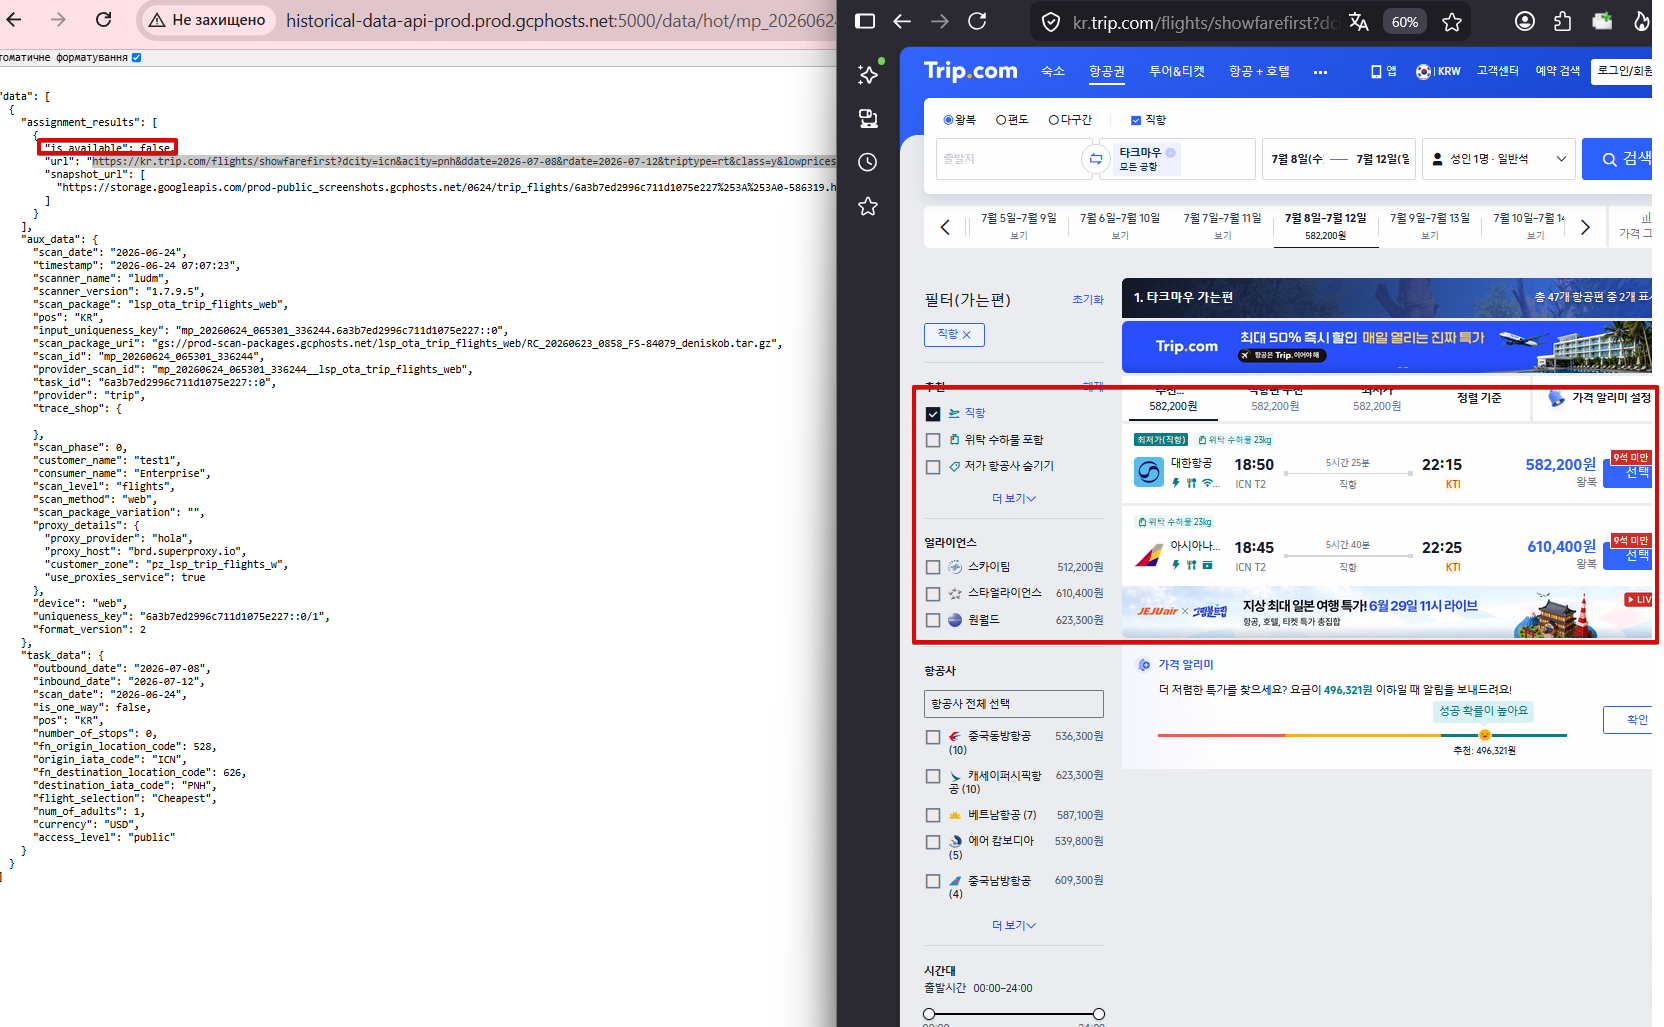The width and height of the screenshot is (1664, 1027).
Task: Open the KRW currency and language selector
Action: (x=1438, y=71)
